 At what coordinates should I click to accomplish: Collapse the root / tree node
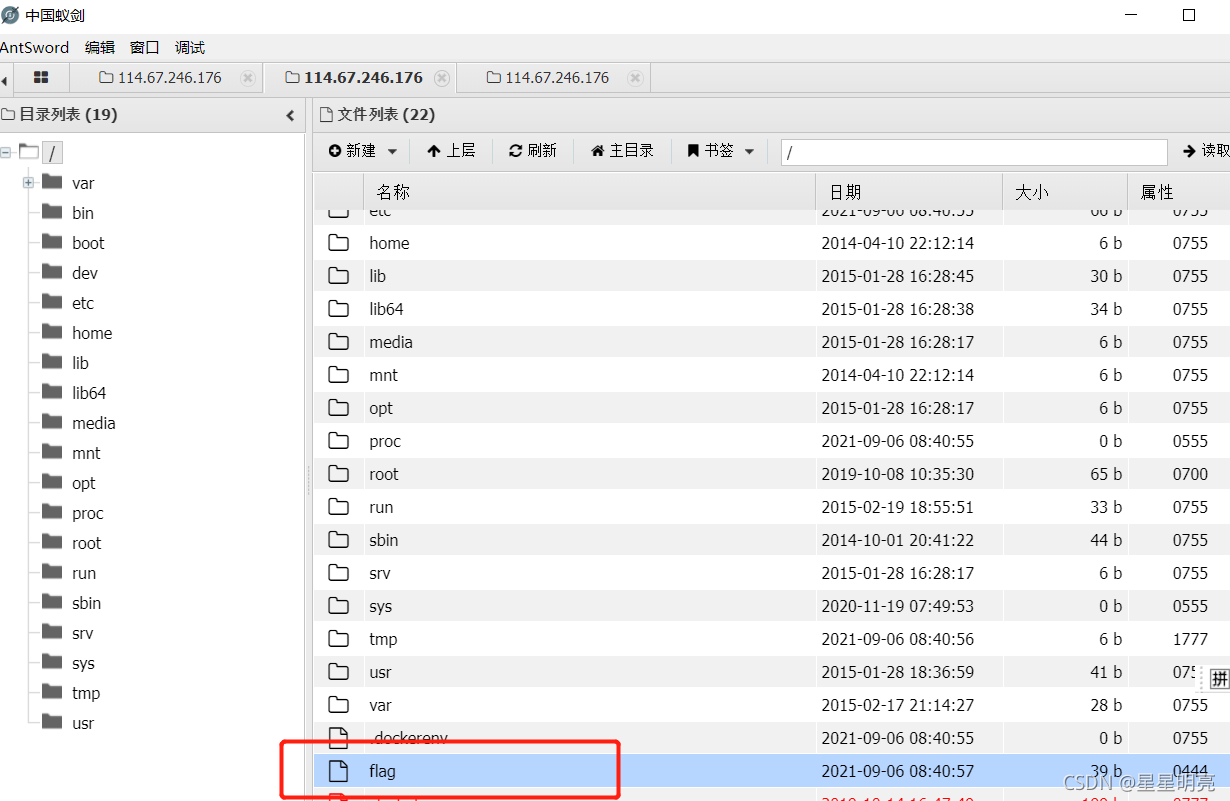coord(6,153)
